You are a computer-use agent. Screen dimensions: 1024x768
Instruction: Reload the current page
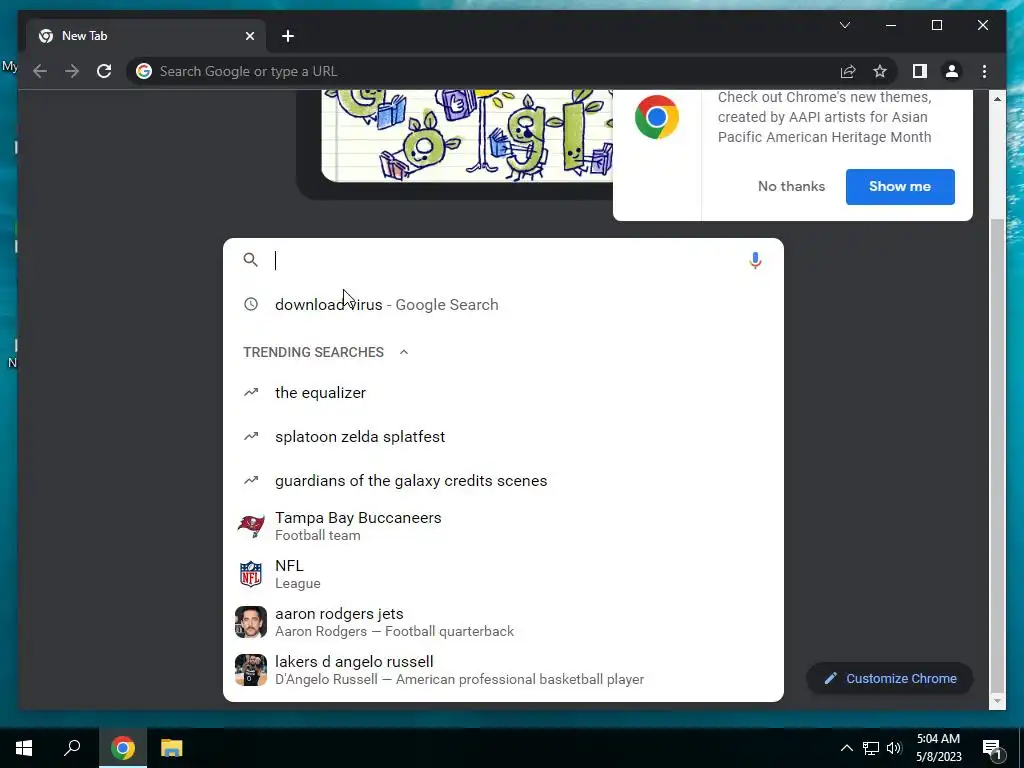click(x=104, y=71)
